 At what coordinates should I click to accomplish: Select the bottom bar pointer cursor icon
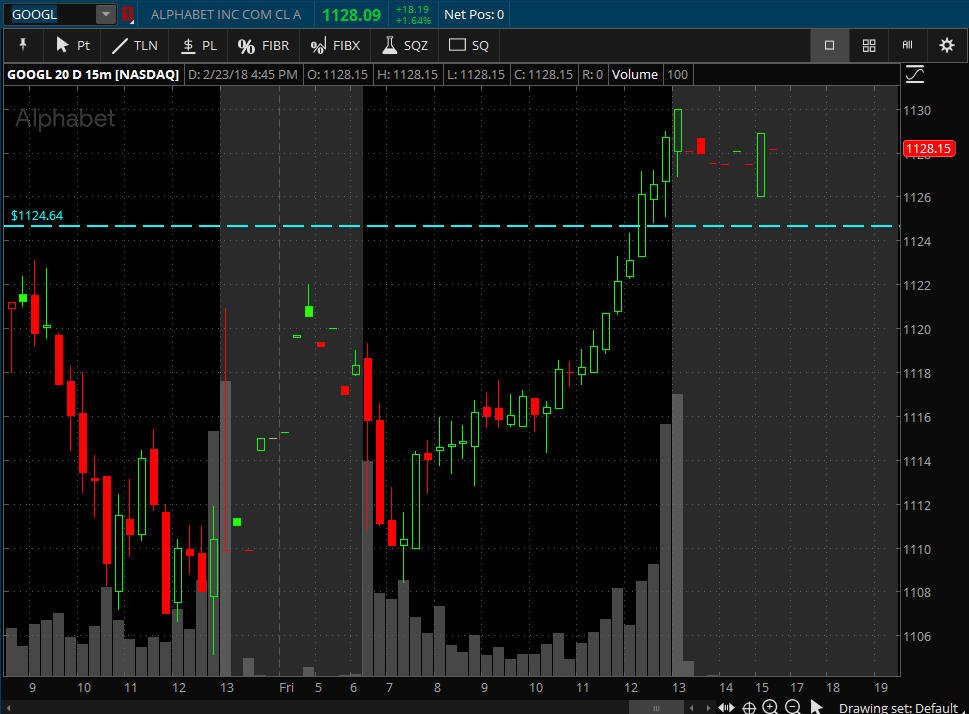(816, 707)
